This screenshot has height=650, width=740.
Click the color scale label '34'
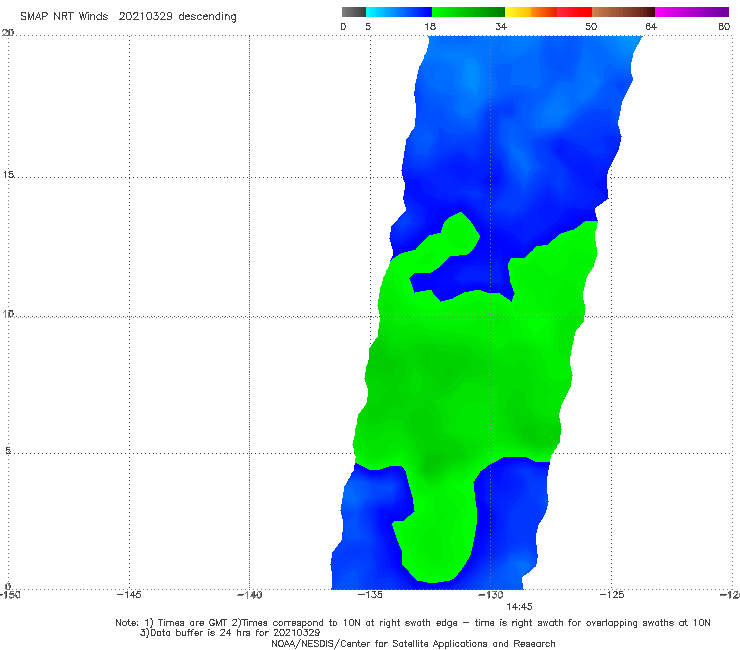pyautogui.click(x=501, y=27)
